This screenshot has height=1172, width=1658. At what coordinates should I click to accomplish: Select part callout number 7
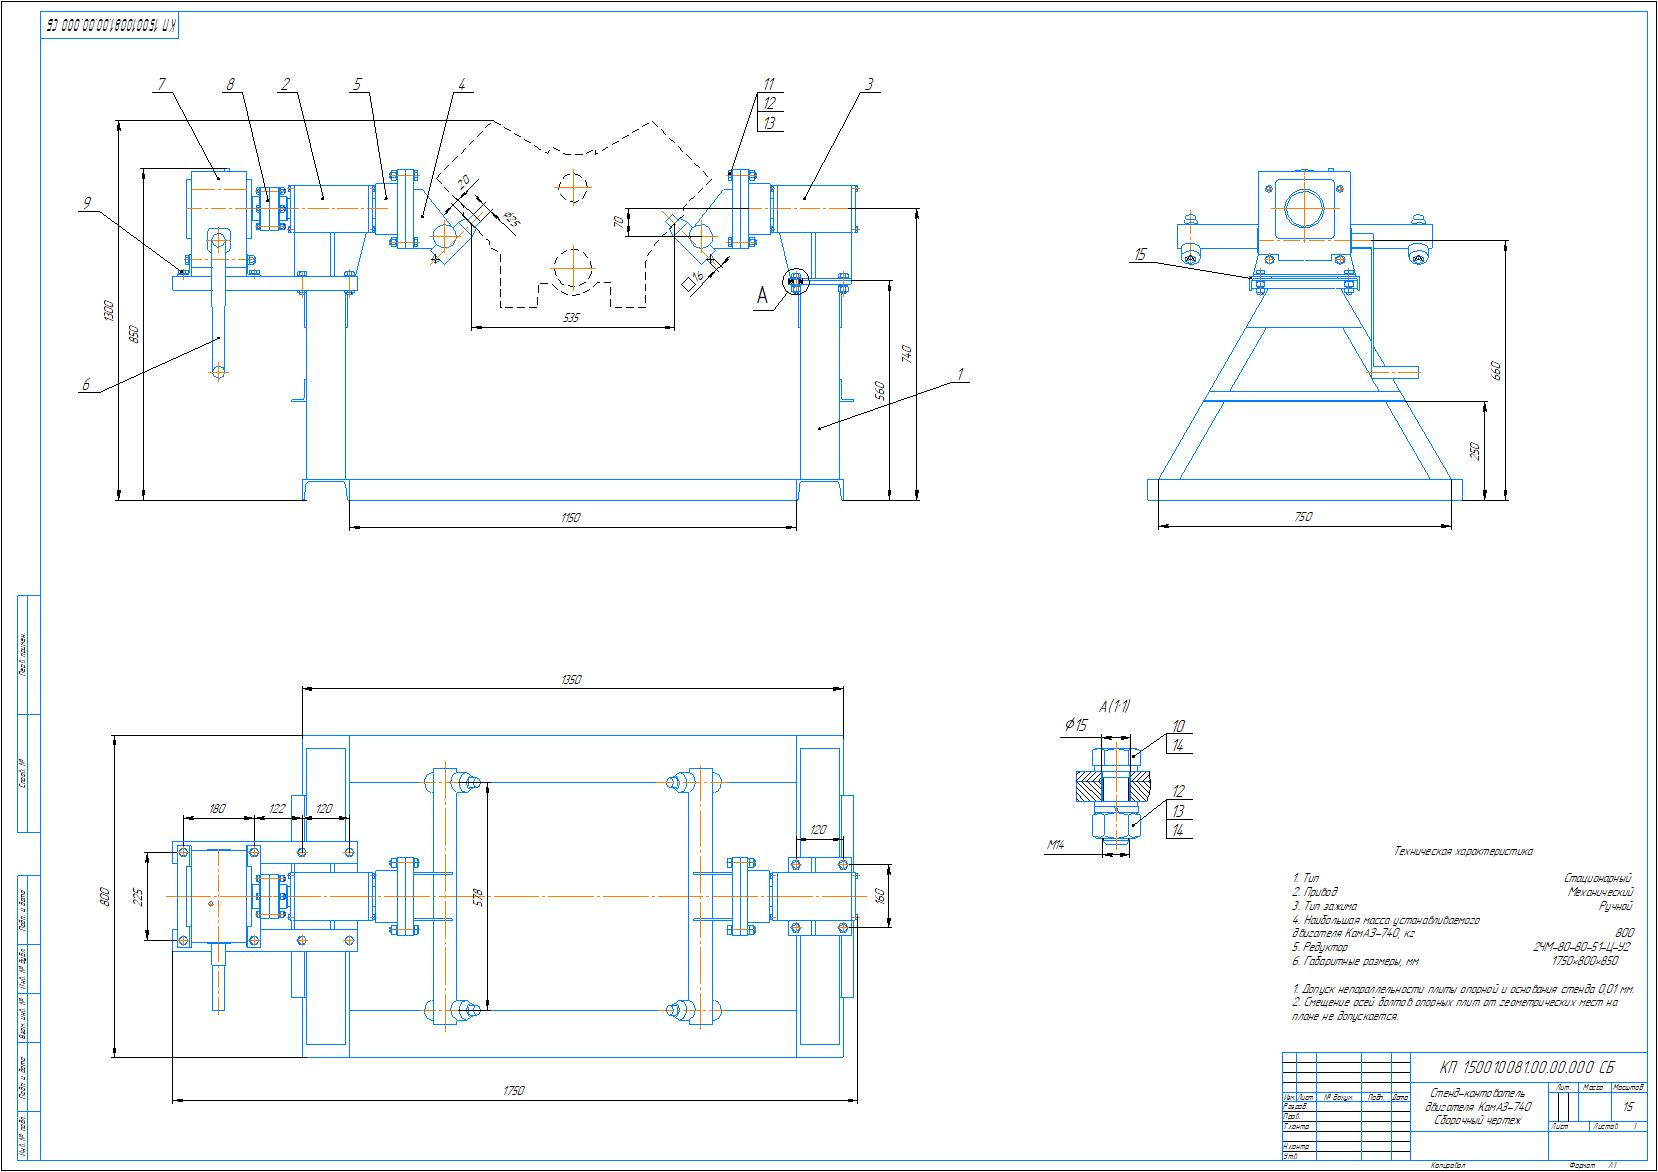(162, 85)
